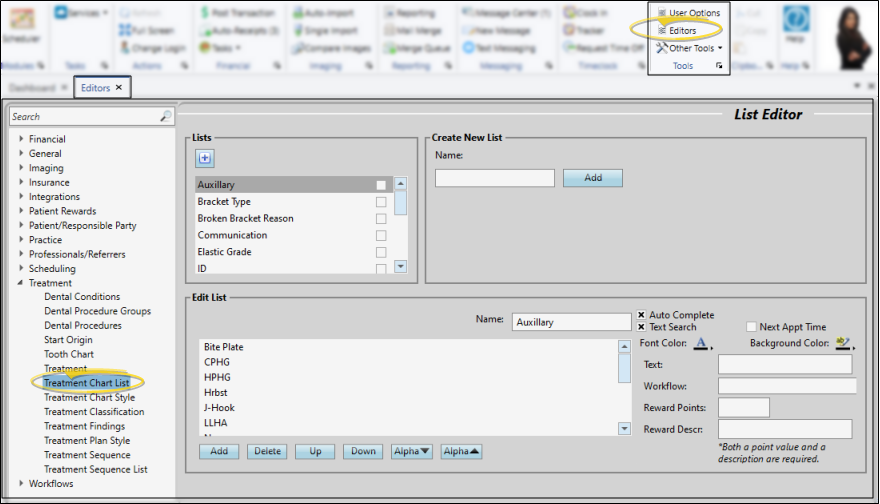Open the Font Color picker
Screen dimensions: 880x504
(702, 343)
